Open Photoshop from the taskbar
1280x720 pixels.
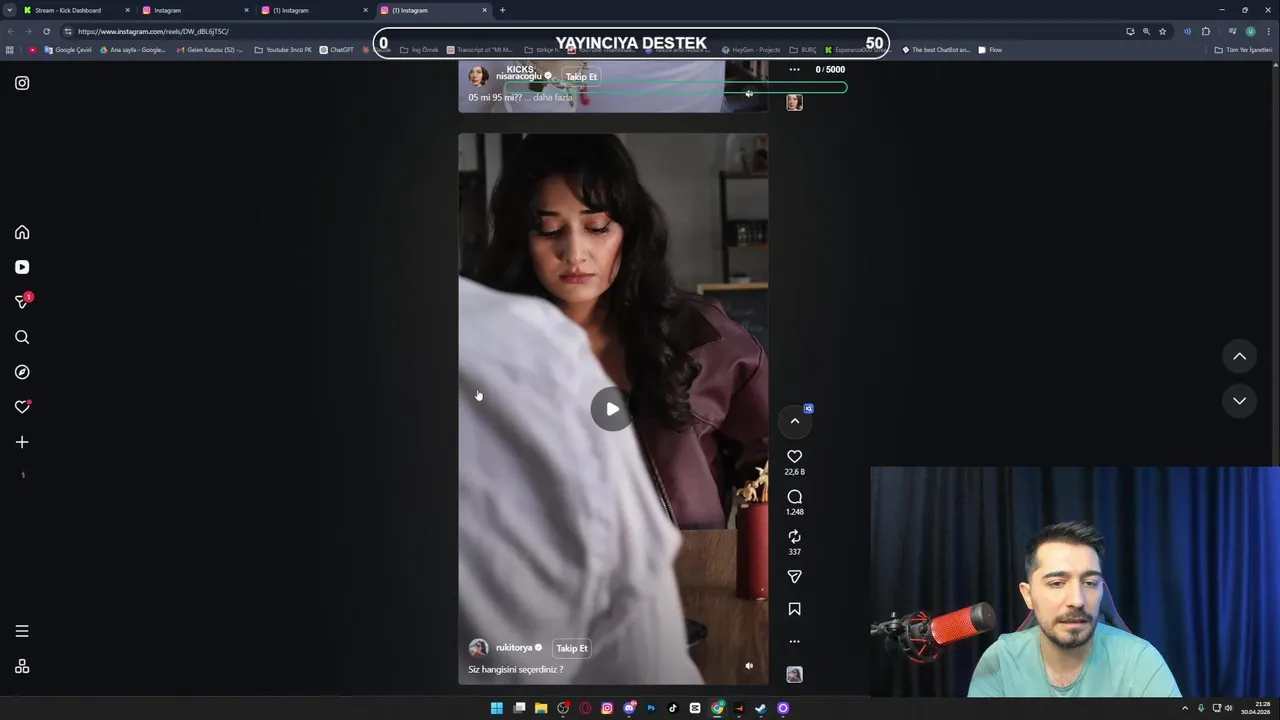(x=651, y=708)
